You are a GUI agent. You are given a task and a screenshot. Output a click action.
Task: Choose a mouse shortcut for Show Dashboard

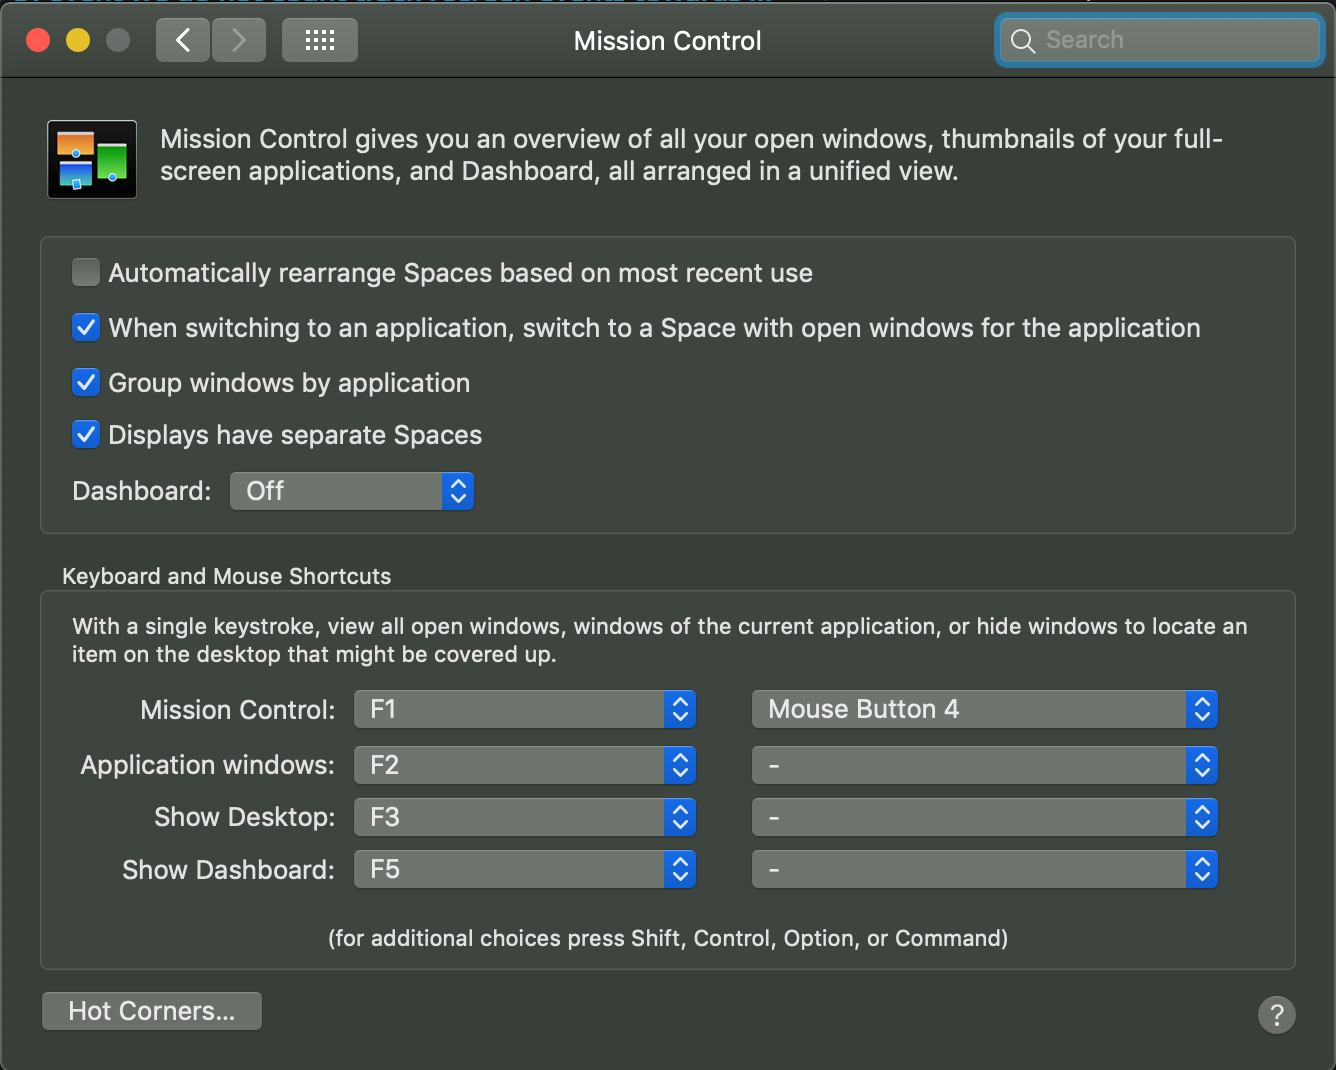[985, 869]
